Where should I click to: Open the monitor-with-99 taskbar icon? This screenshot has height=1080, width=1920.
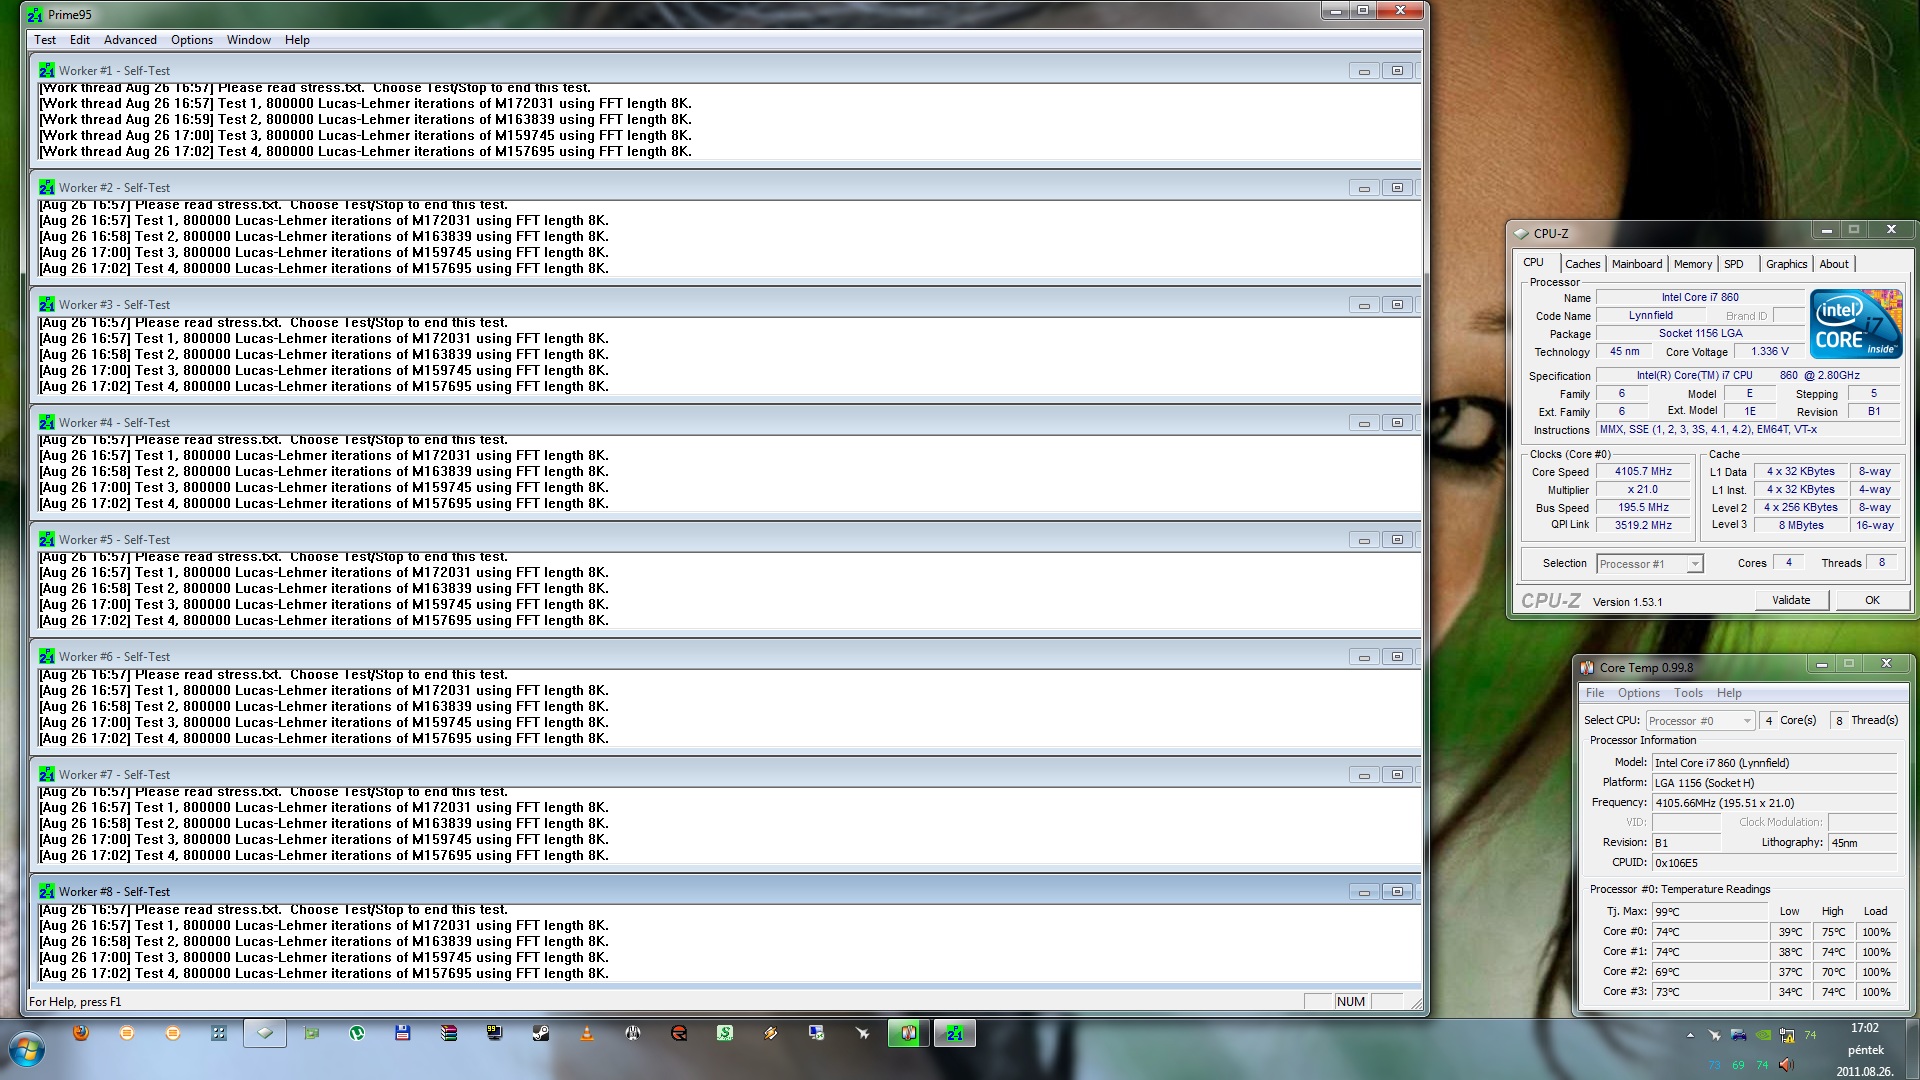pos(495,1033)
